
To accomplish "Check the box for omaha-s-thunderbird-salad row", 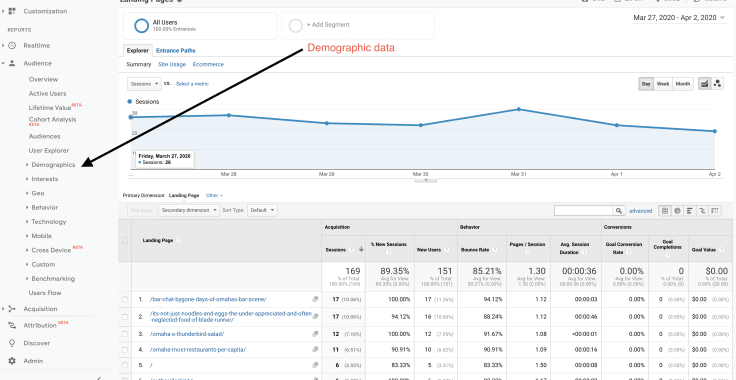I will click(125, 334).
